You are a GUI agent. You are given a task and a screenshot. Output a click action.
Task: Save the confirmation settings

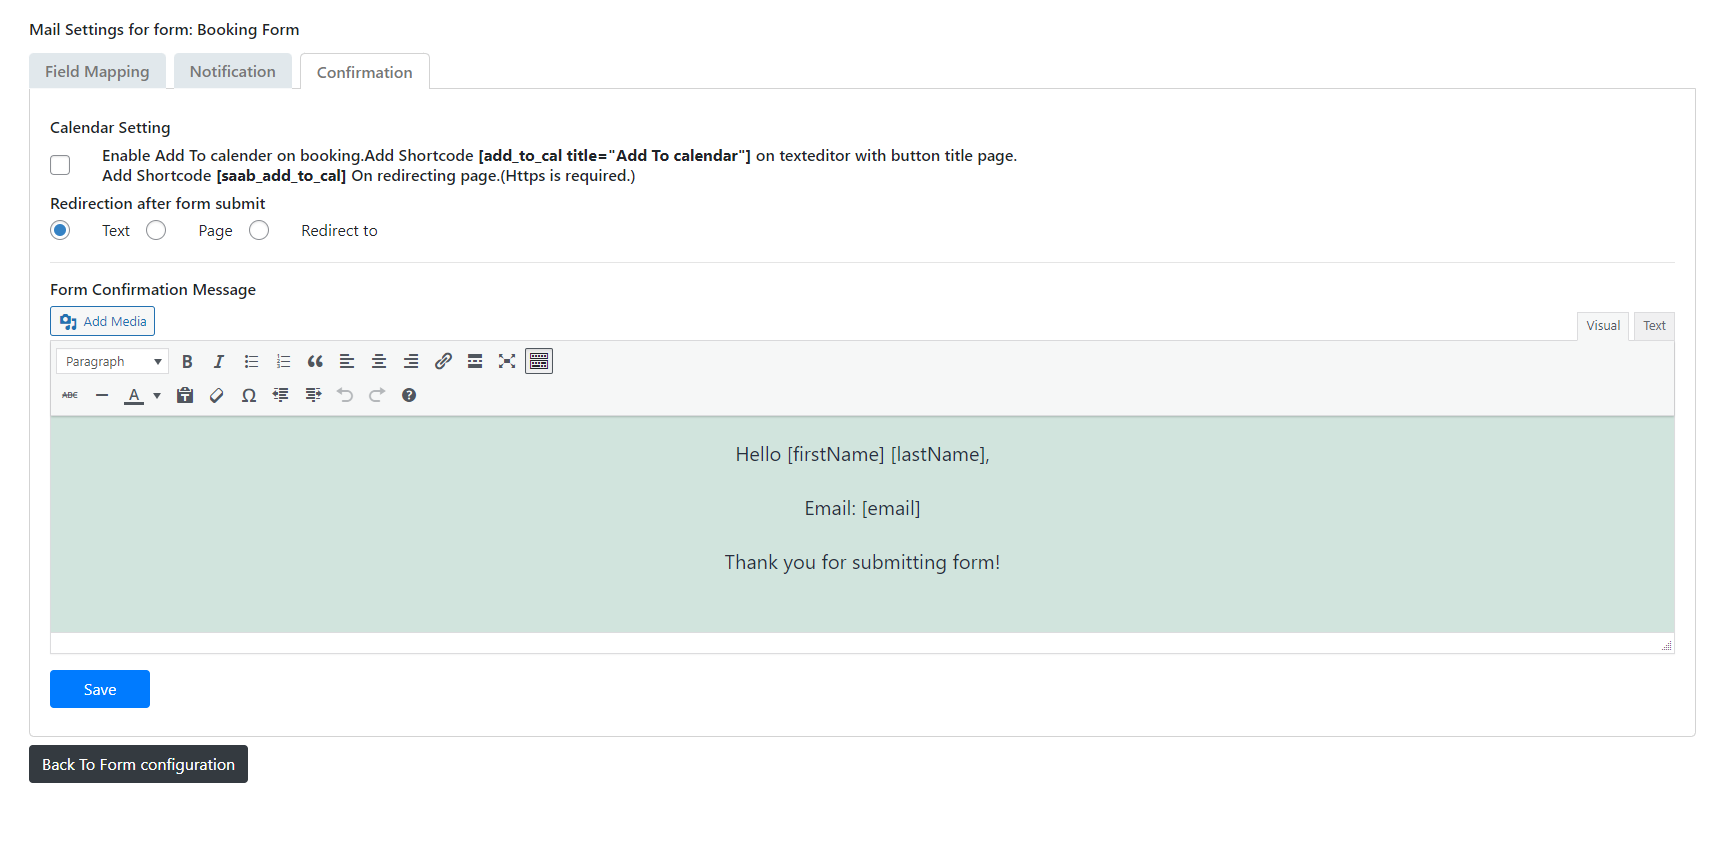click(100, 689)
